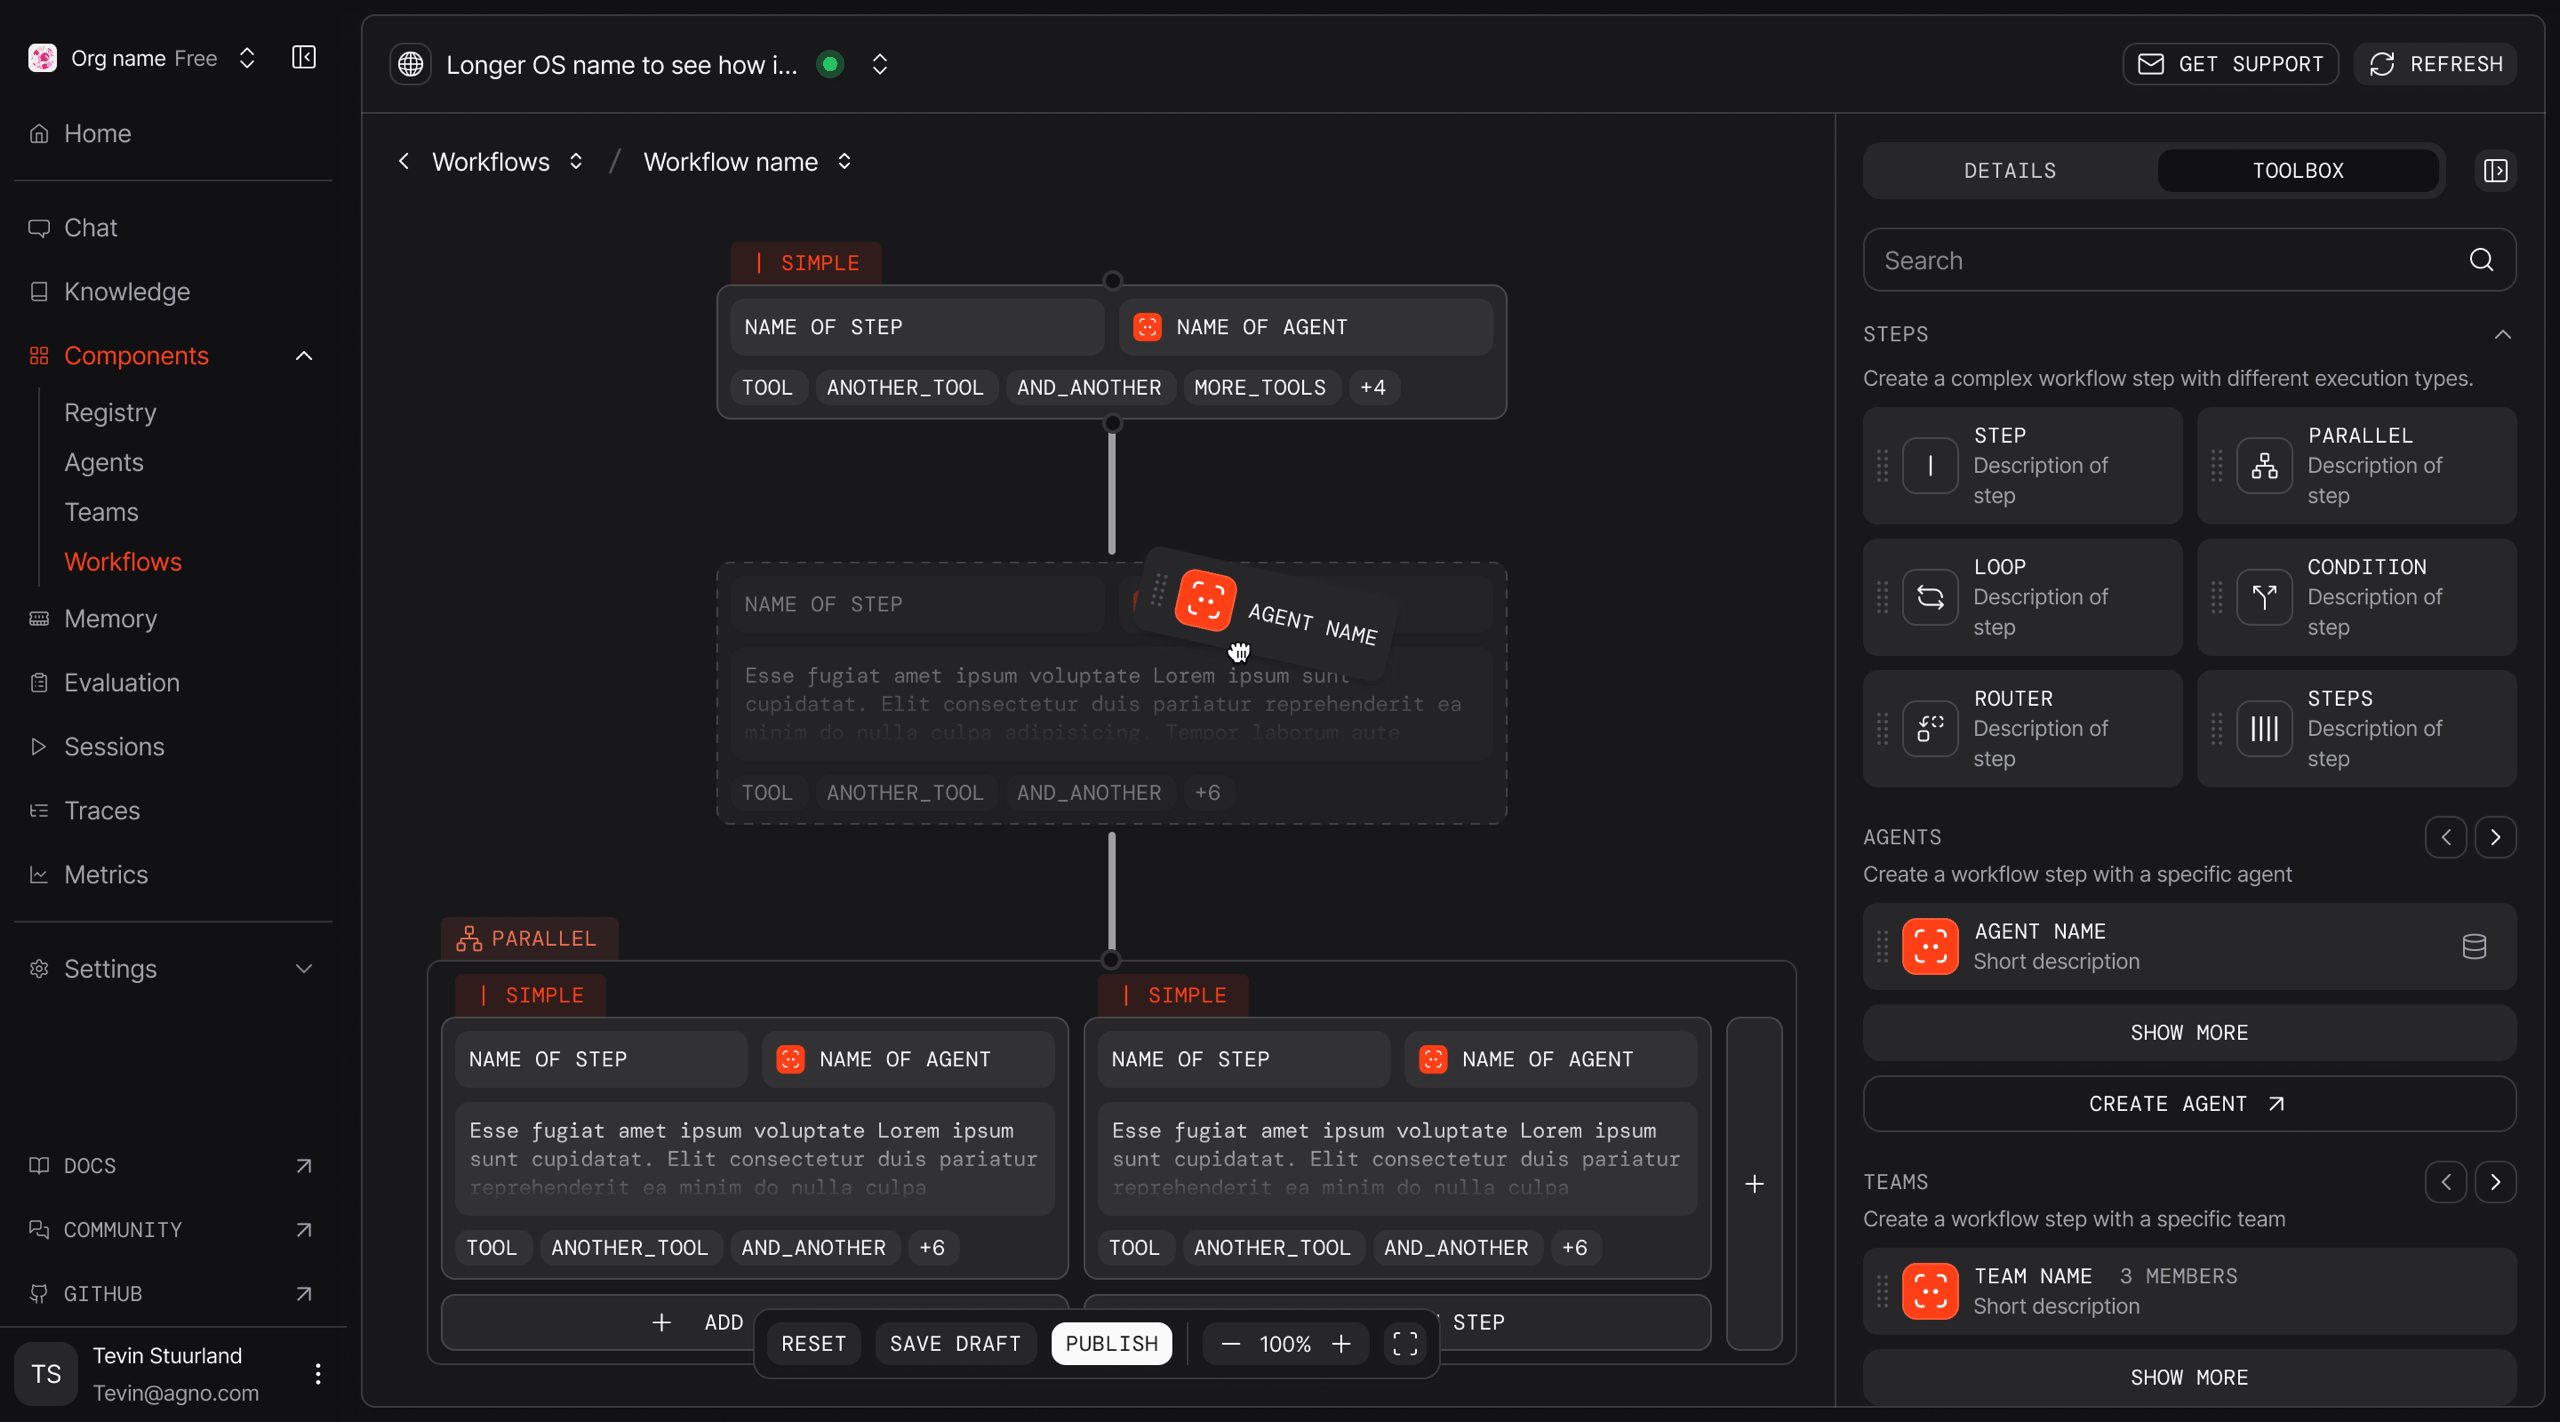Open the COMMUNITY external link

173,1230
